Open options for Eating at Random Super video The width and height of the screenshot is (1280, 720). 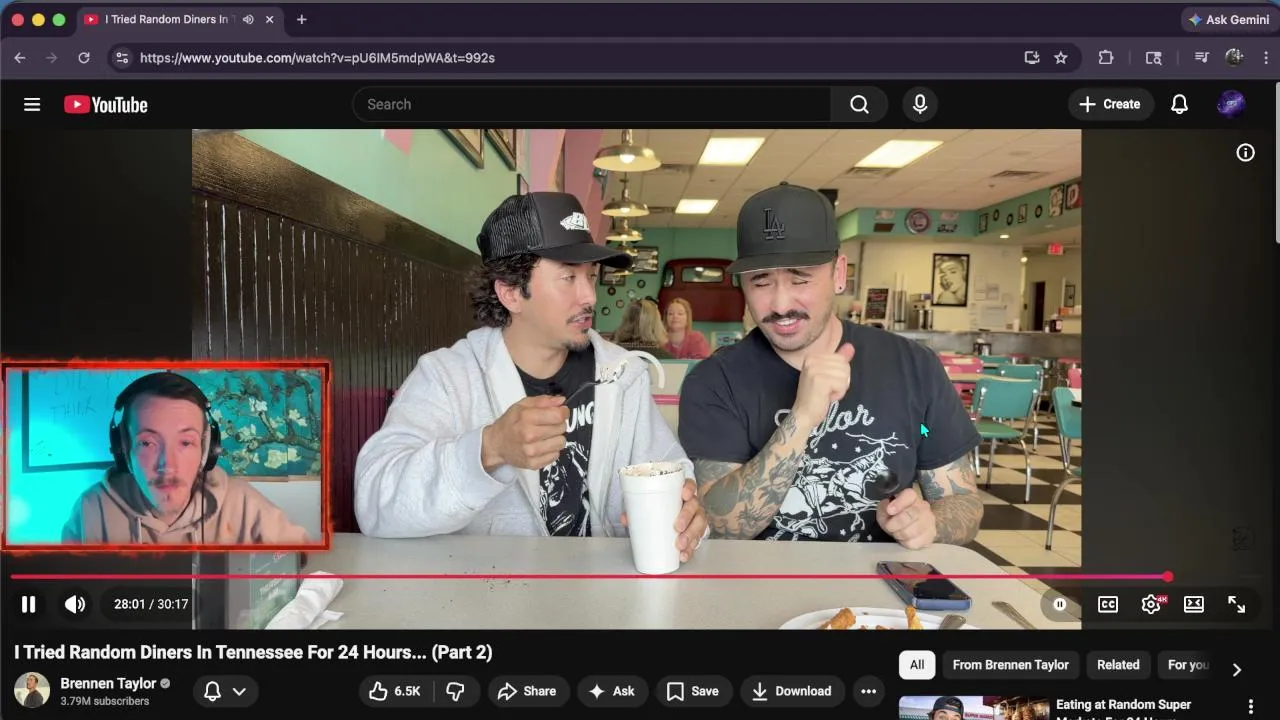pyautogui.click(x=1250, y=707)
